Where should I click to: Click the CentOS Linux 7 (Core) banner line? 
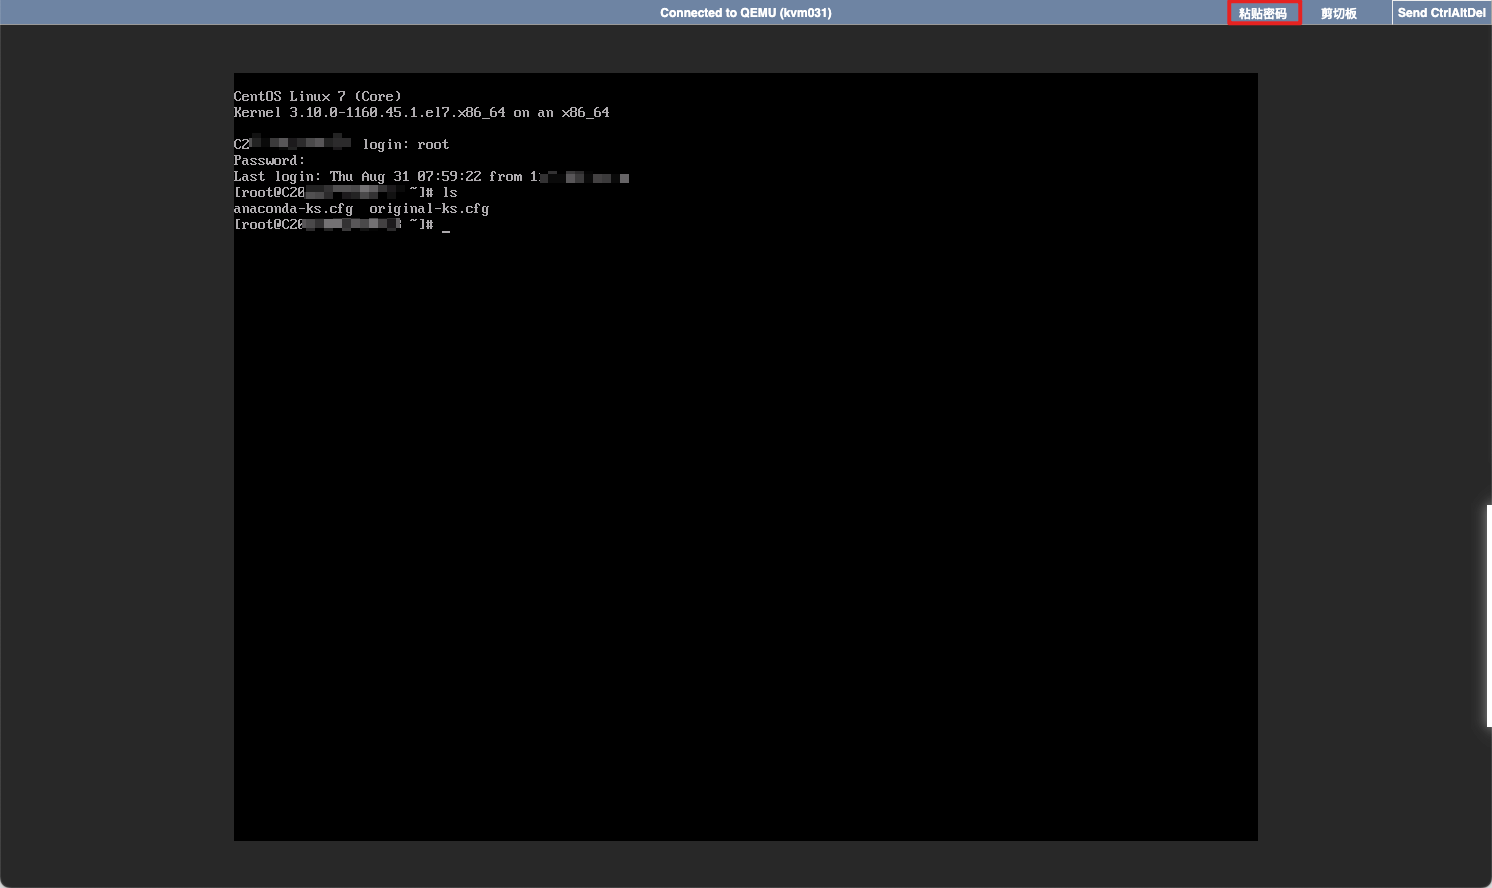[x=317, y=97]
